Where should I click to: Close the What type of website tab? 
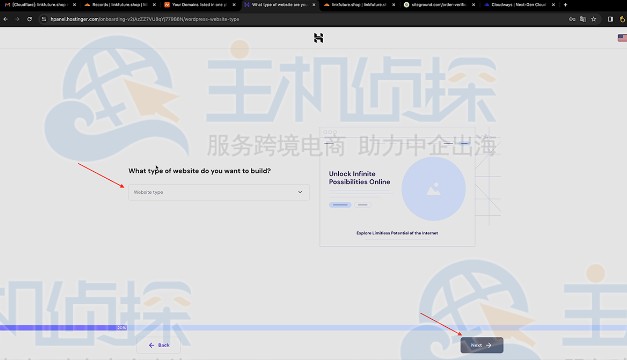click(314, 5)
